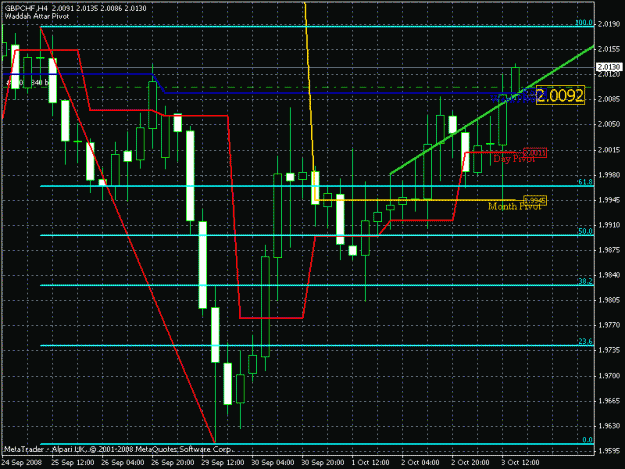Select the 38.2 Fibonacci level label
This screenshot has height=469, width=625.
585,281
